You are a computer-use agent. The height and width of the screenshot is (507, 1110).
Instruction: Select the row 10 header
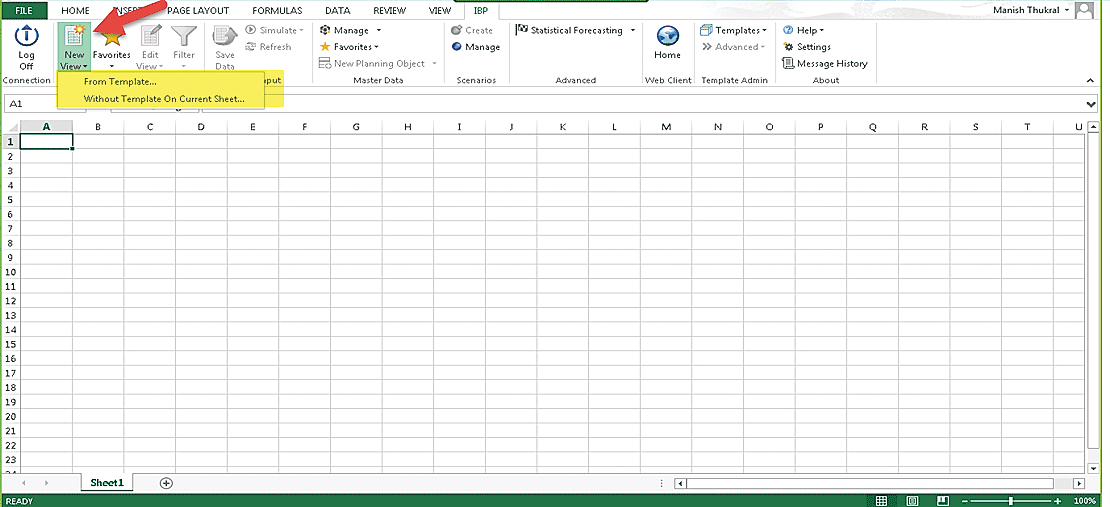(x=11, y=272)
